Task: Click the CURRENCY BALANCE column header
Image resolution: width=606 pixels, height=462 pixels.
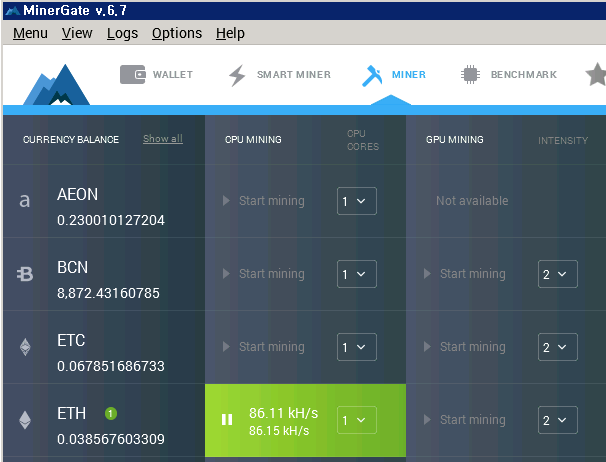Action: [x=71, y=140]
